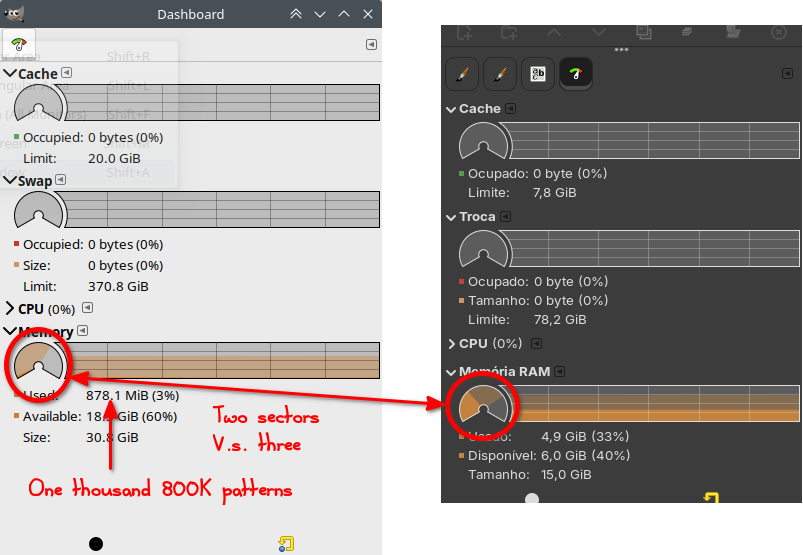Collapse the Memória RAM group in right panel
Viewport: 803px width, 555px height.
click(451, 372)
